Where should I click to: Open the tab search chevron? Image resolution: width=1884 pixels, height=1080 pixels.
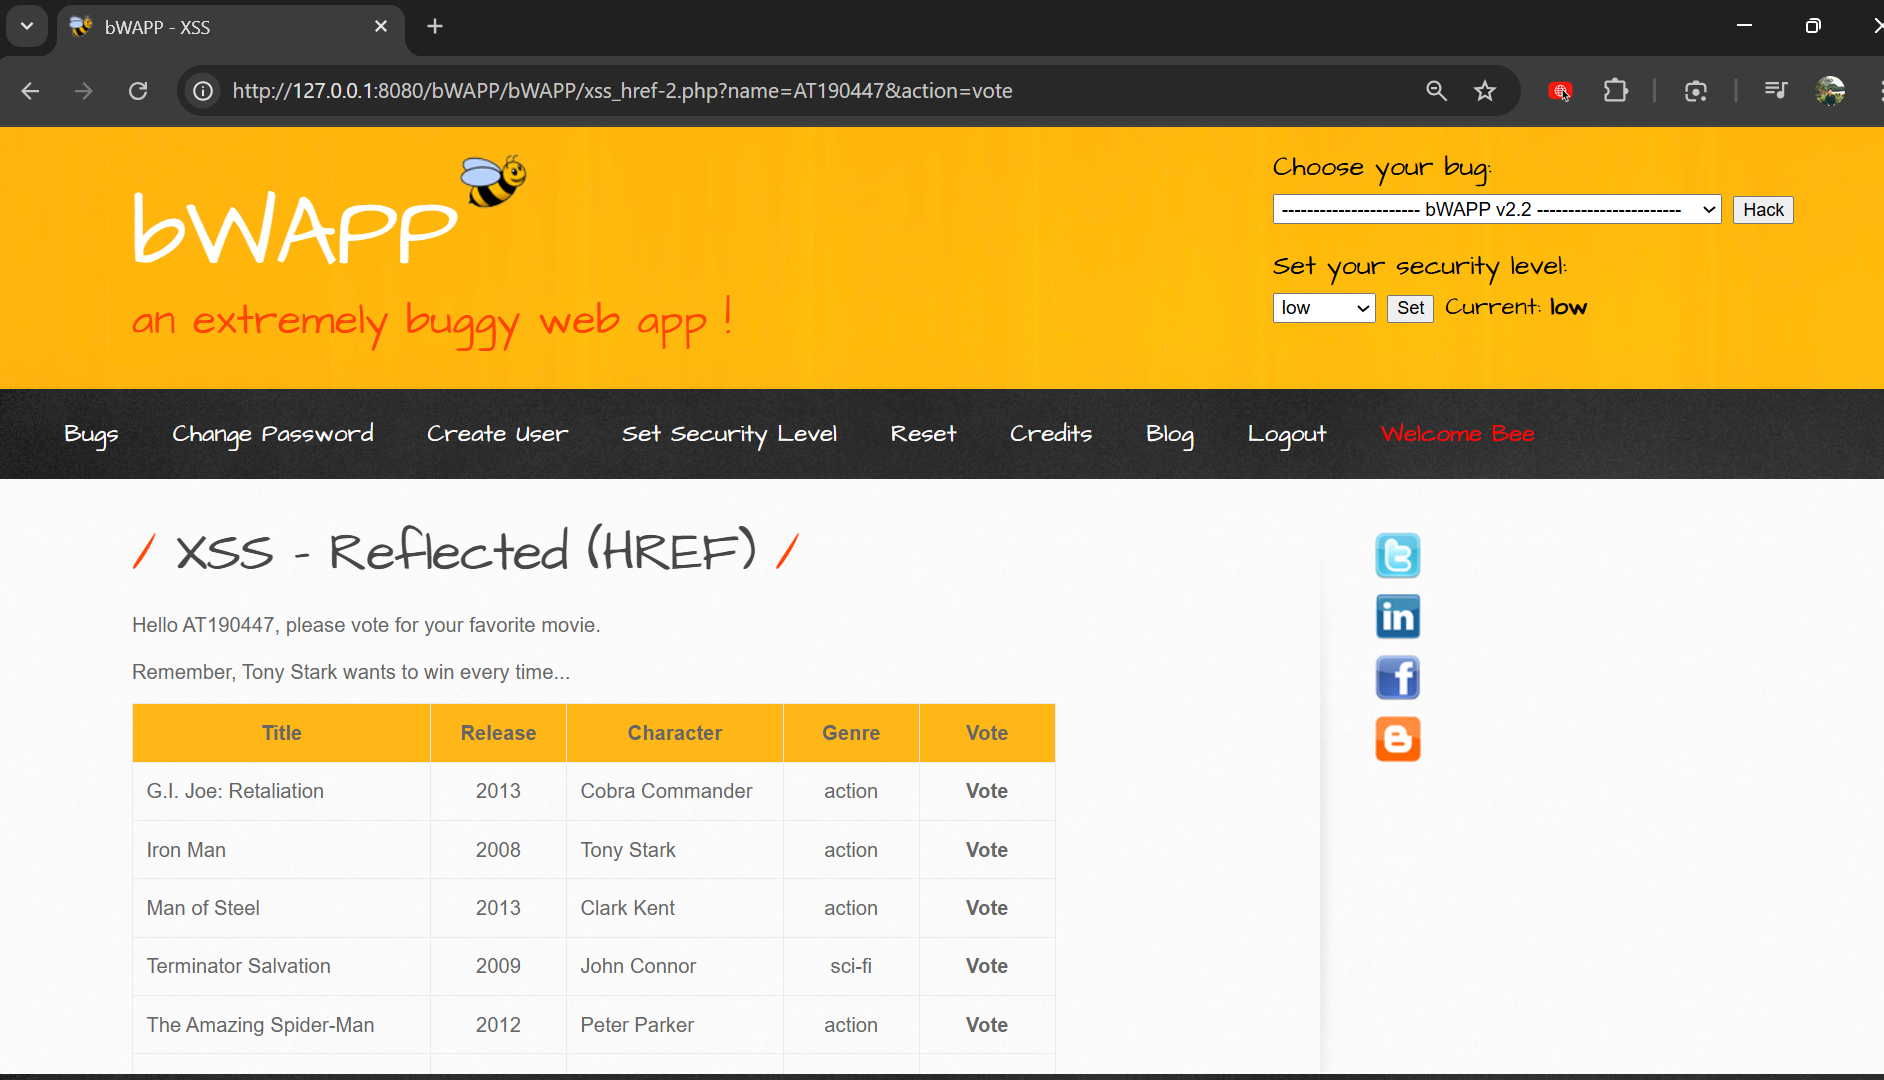[x=27, y=26]
